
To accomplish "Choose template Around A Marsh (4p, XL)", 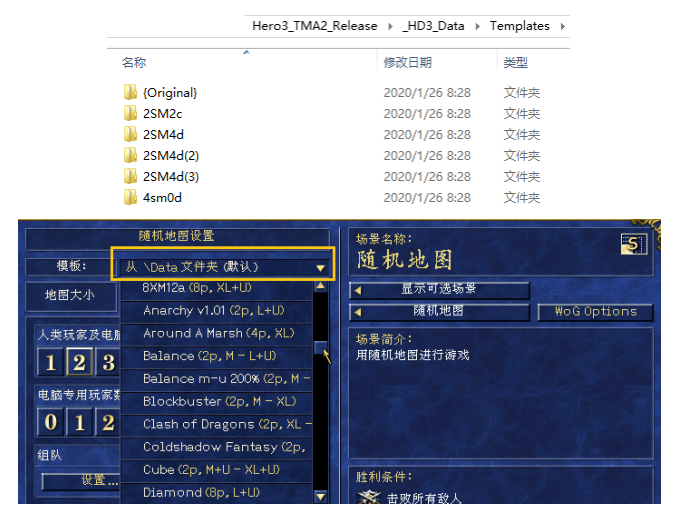I will pos(216,333).
